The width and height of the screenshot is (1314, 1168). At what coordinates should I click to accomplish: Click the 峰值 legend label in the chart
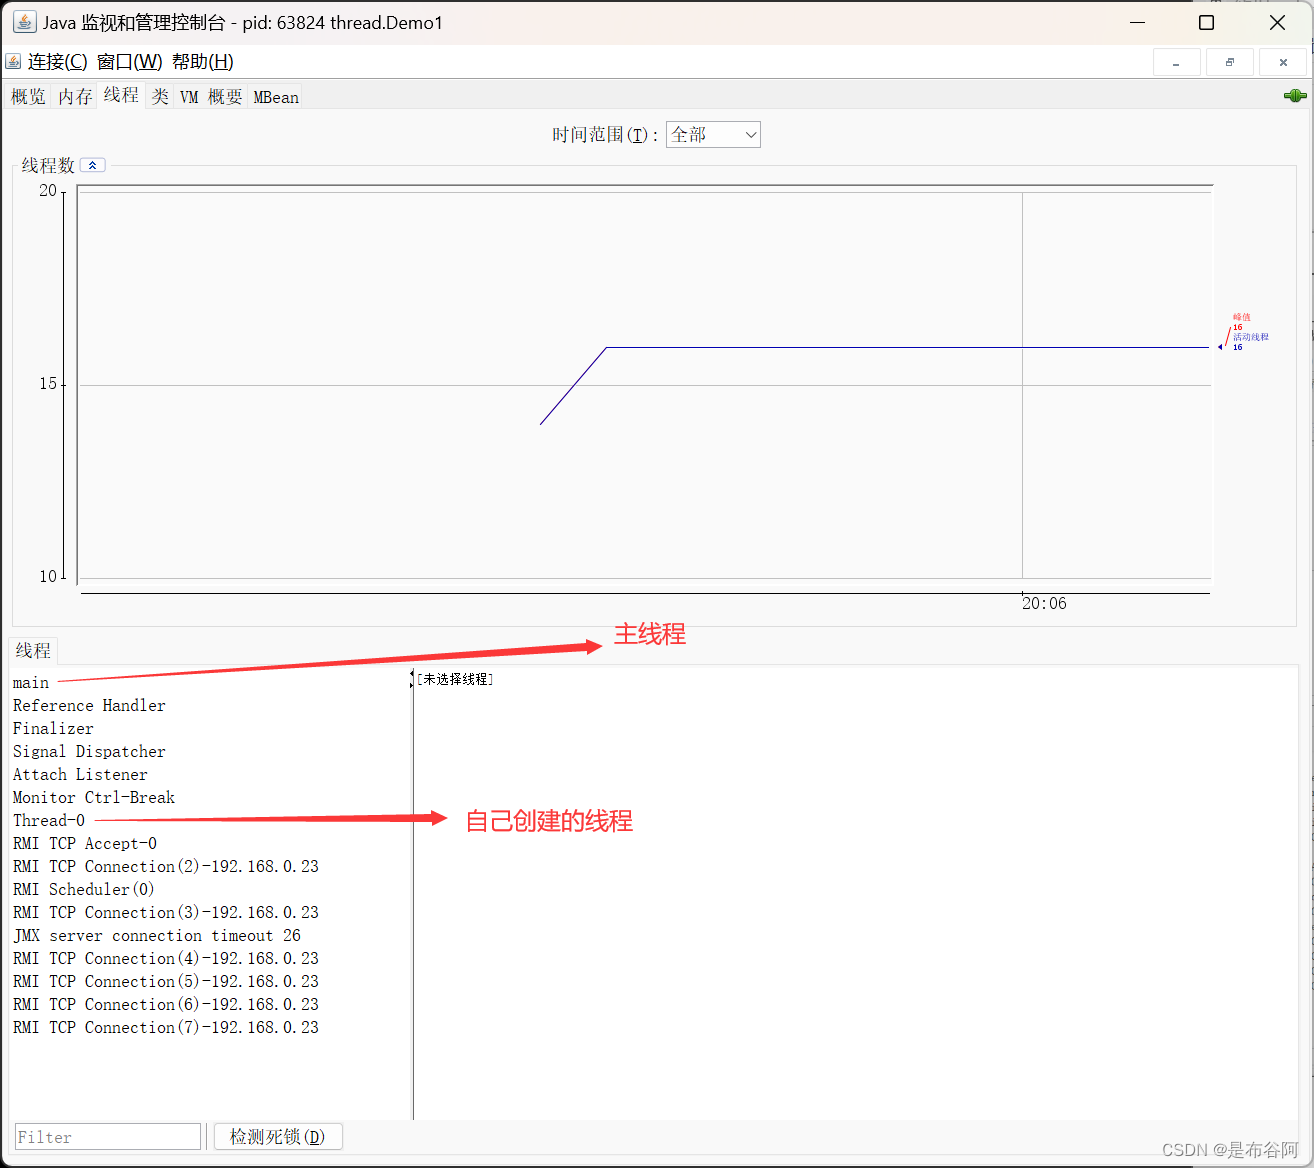1242,317
